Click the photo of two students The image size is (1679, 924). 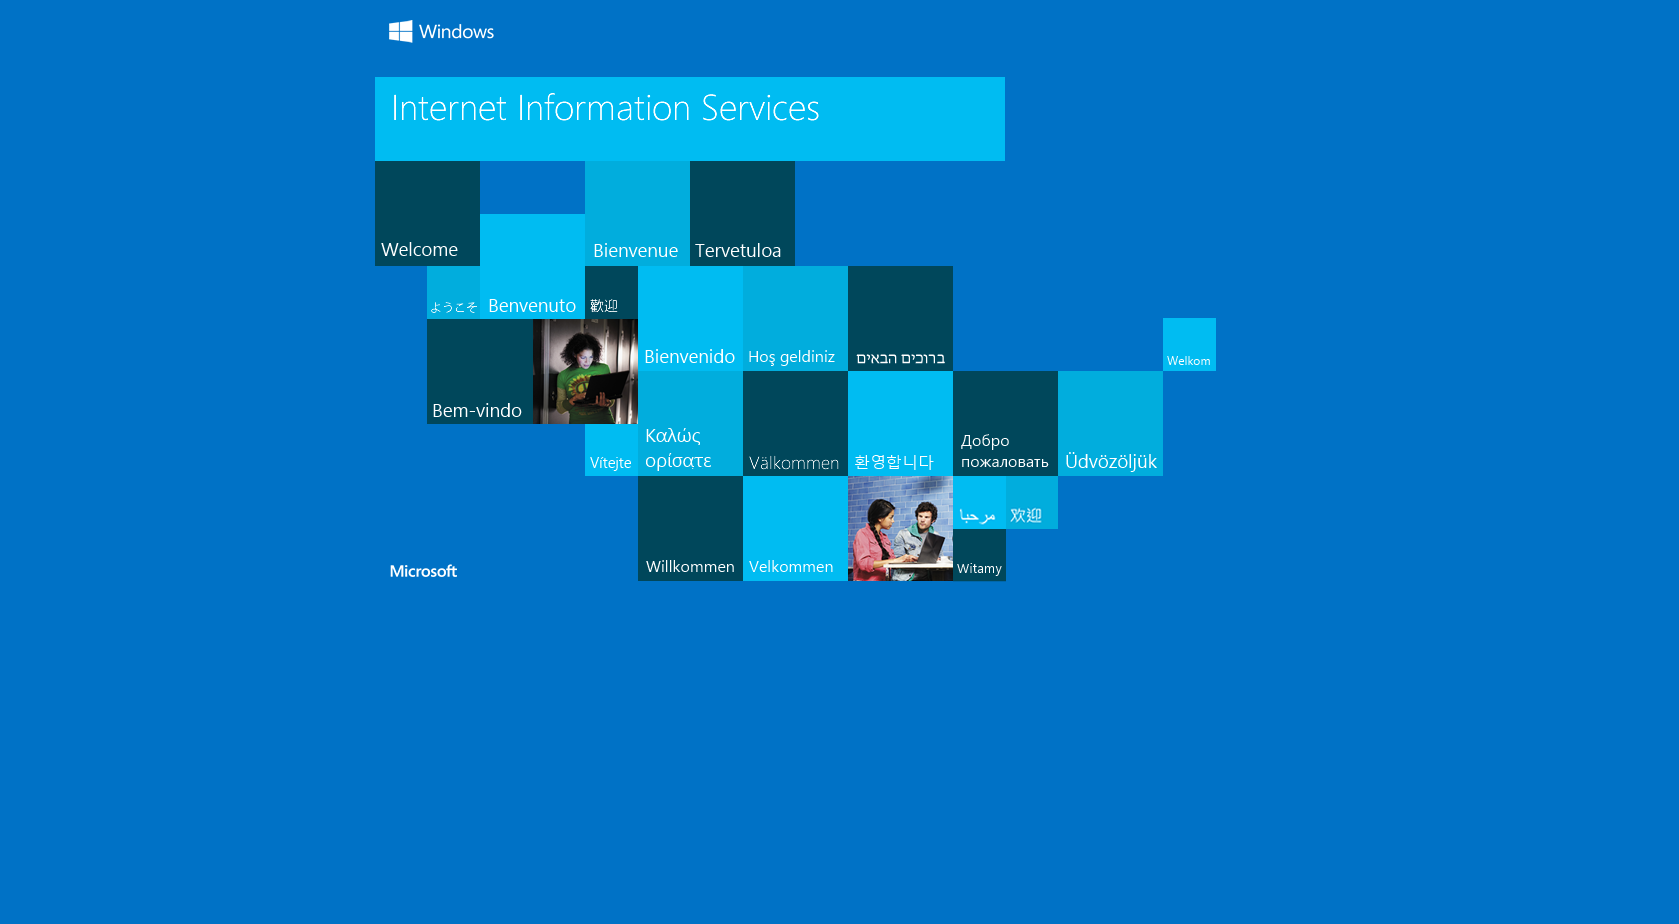click(900, 528)
